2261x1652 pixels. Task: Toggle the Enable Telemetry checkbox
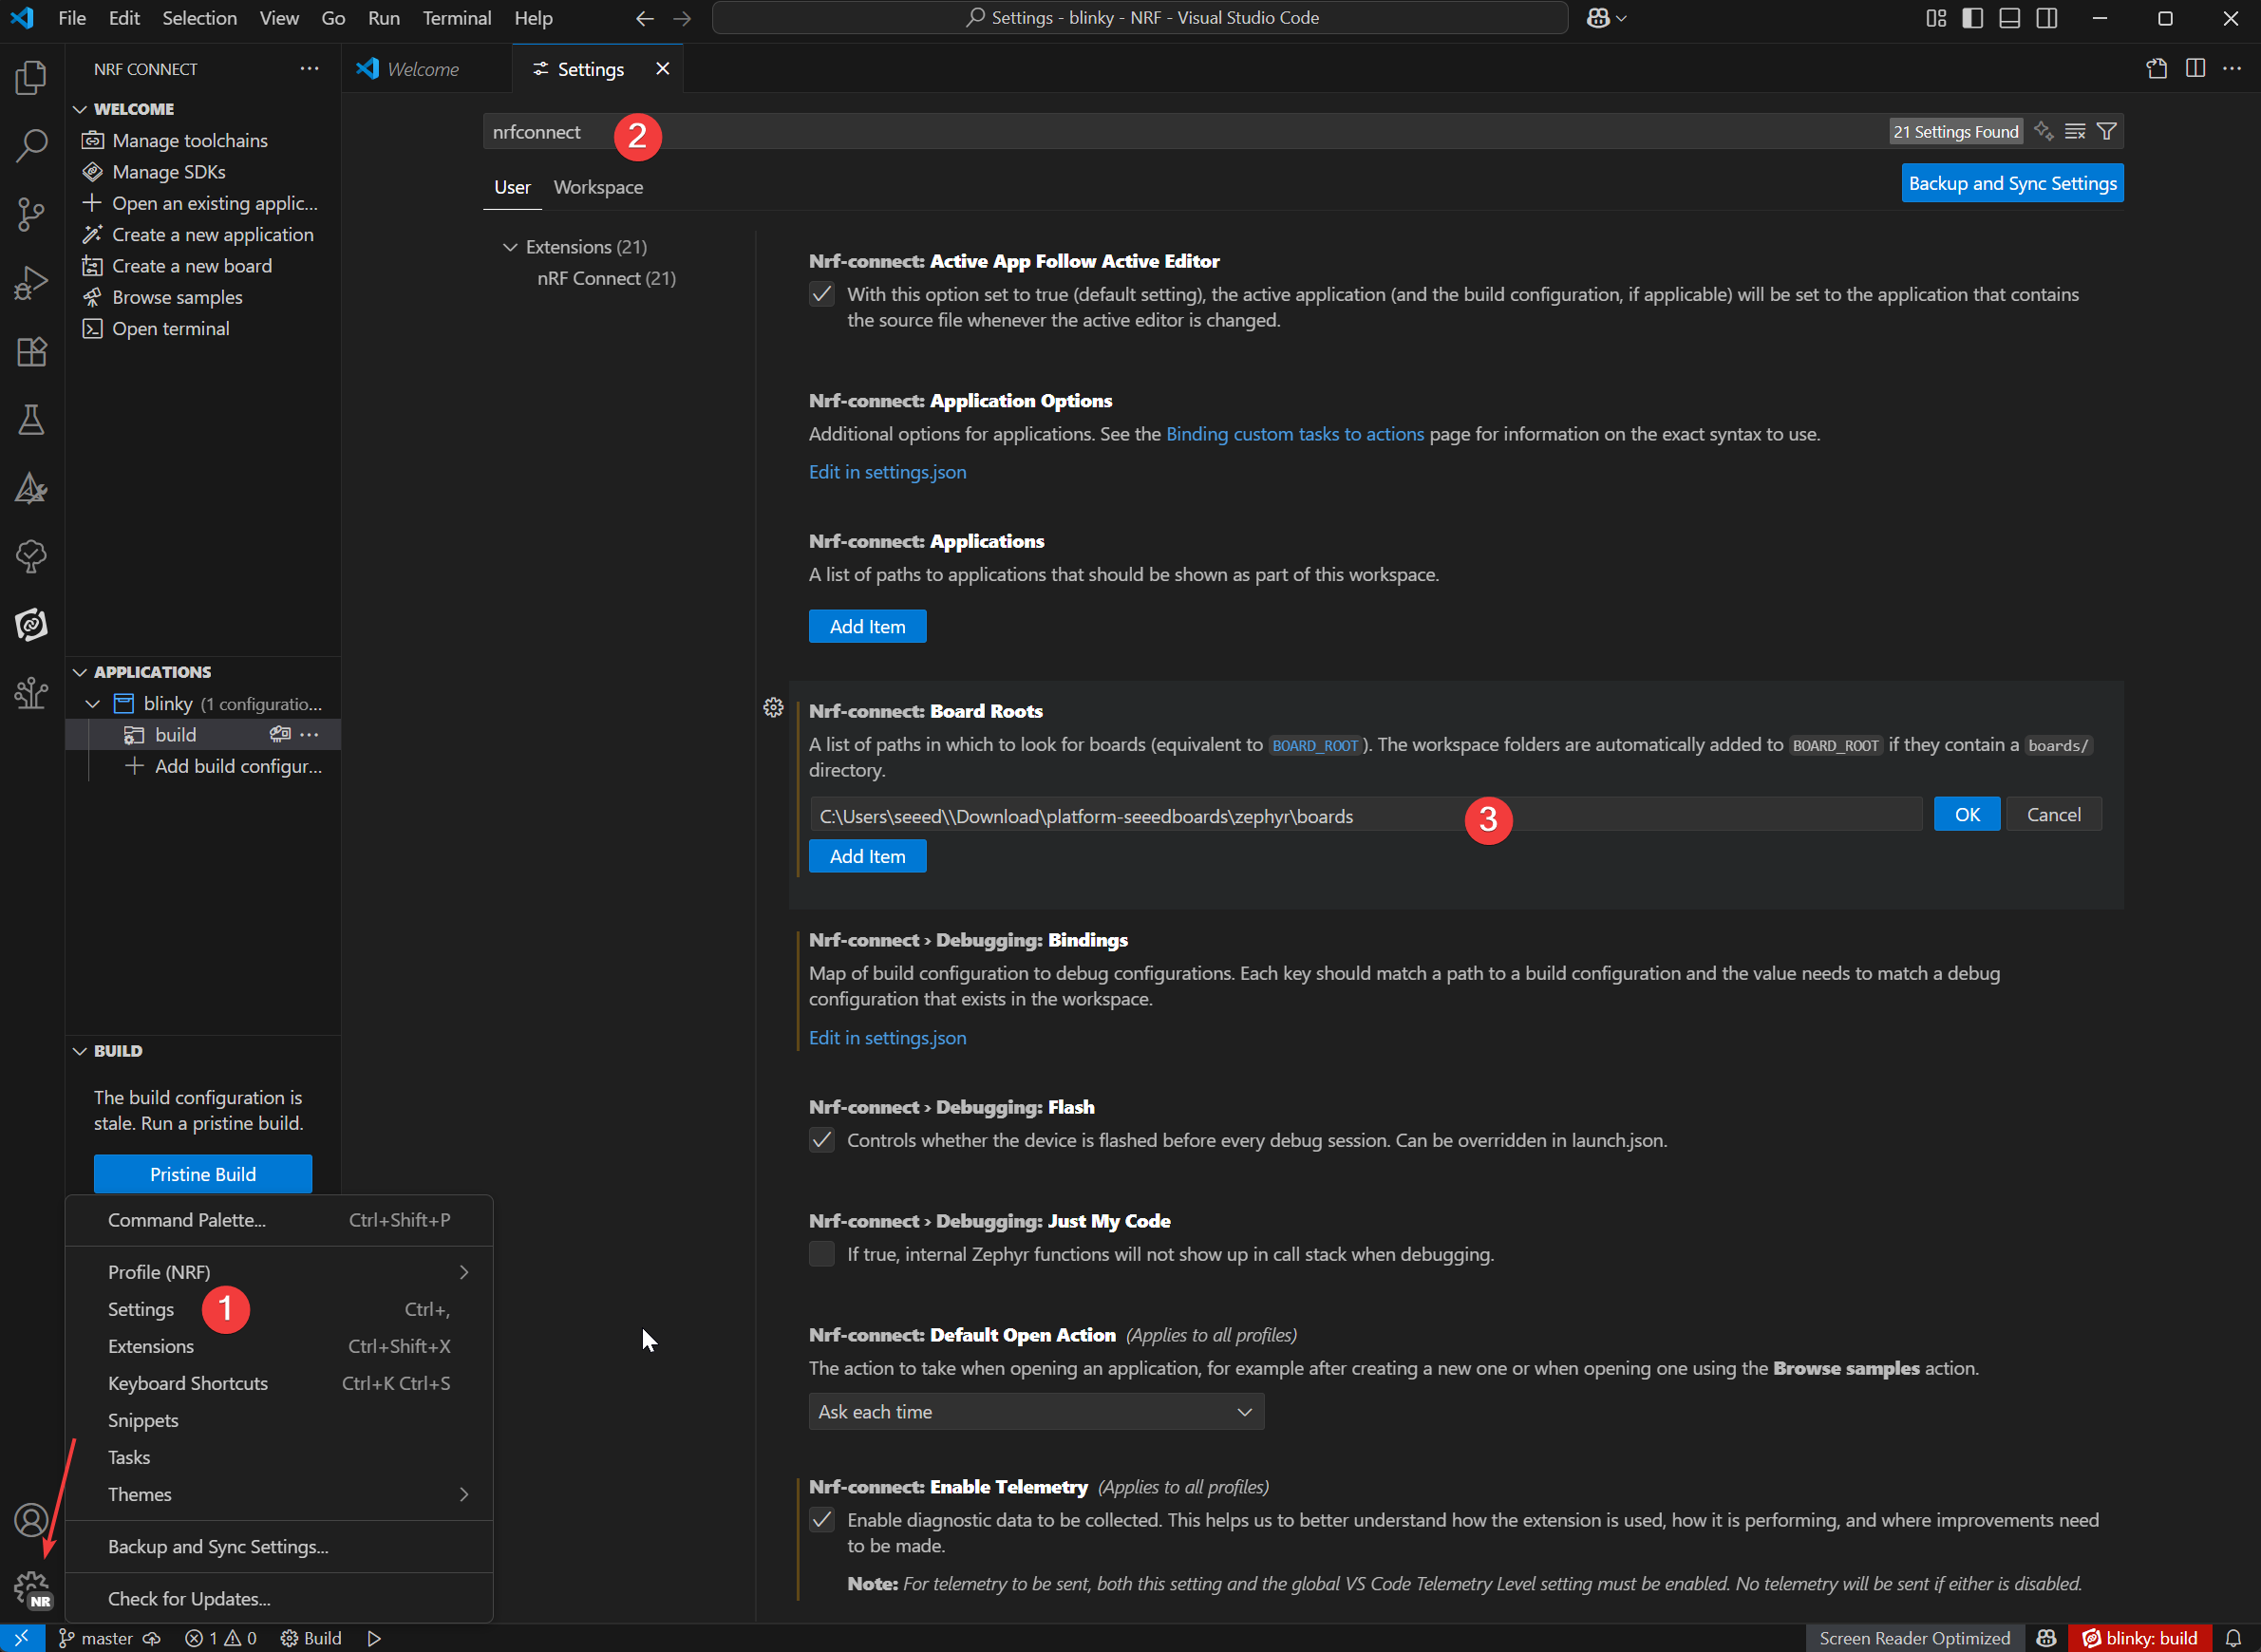[822, 1520]
